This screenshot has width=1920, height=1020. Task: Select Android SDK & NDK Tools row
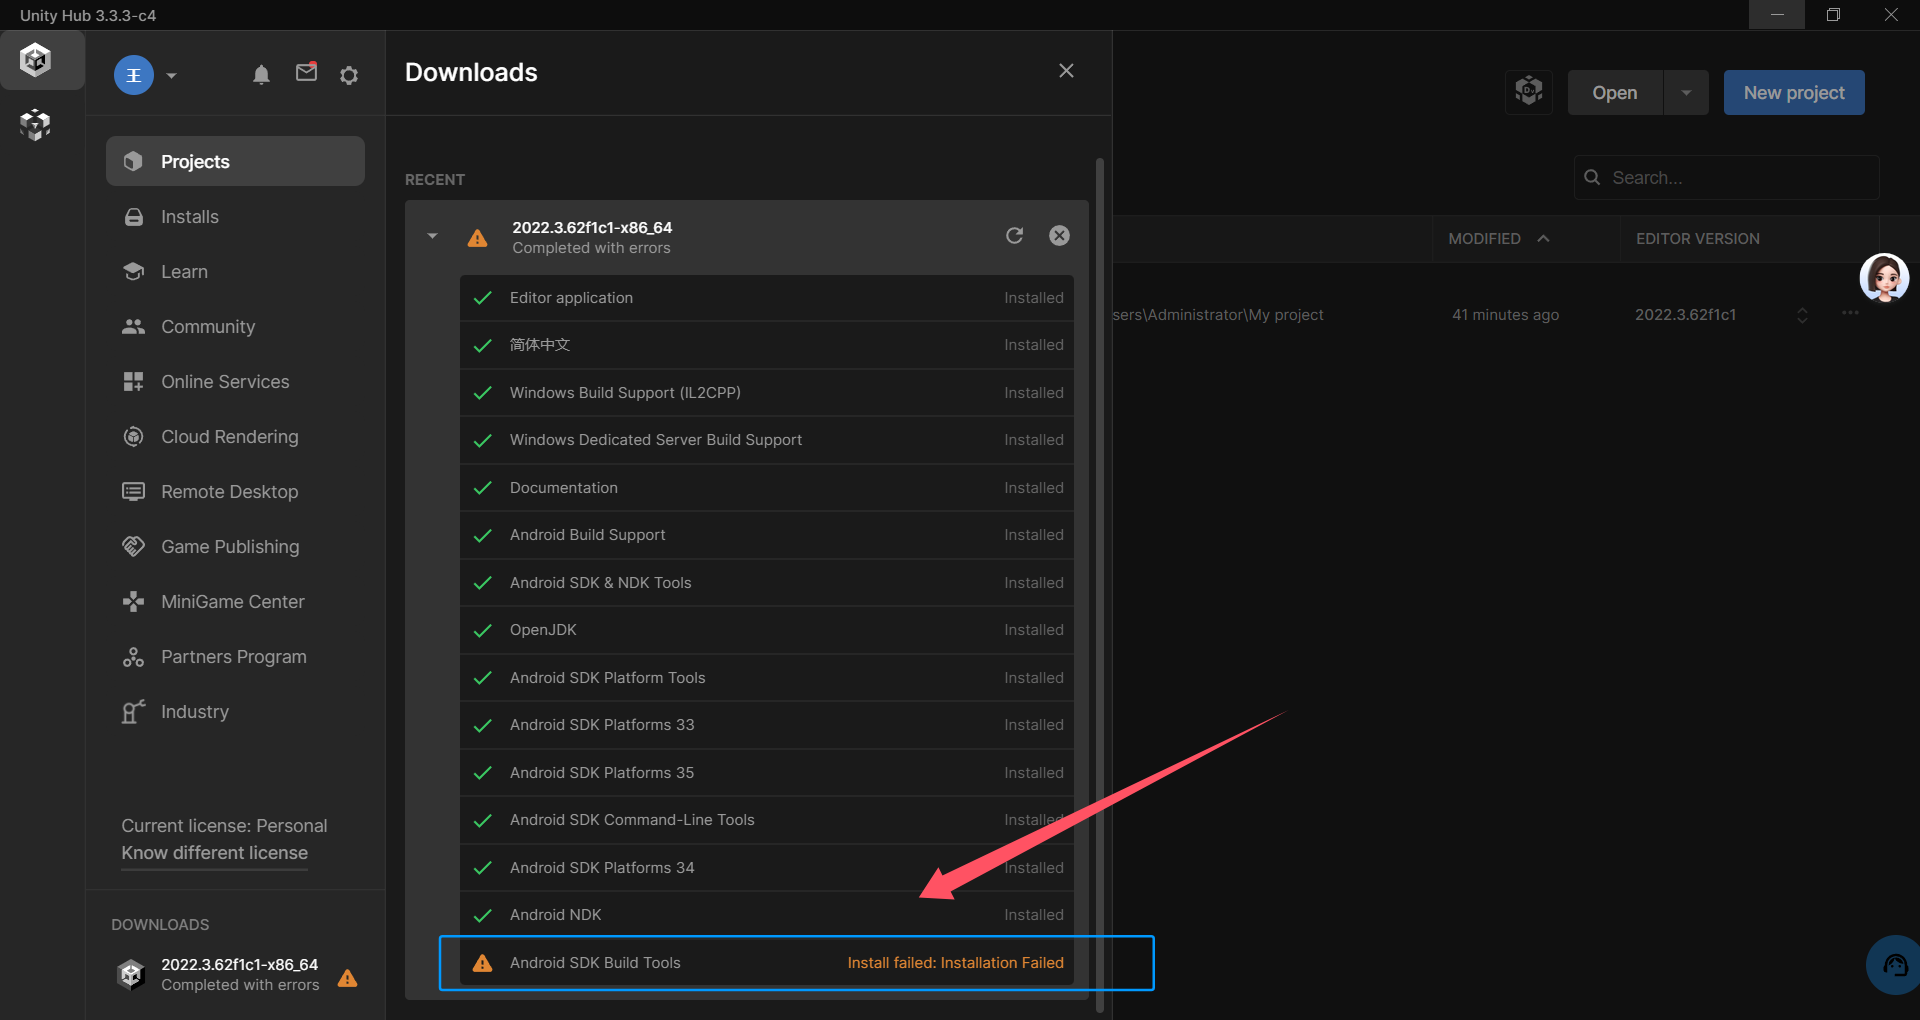[766, 583]
